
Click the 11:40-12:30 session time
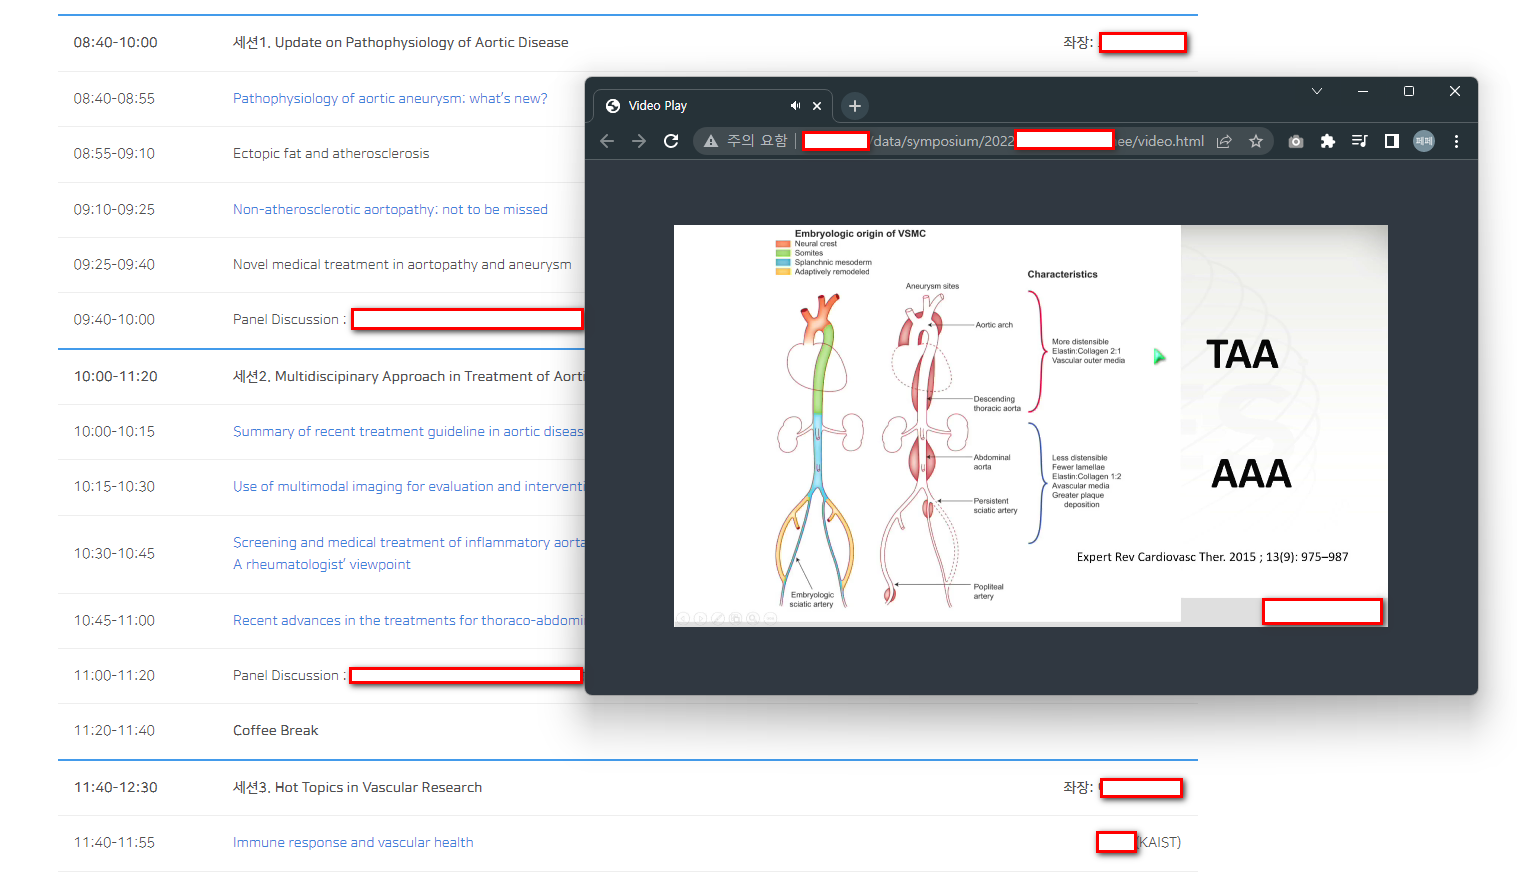pos(115,787)
